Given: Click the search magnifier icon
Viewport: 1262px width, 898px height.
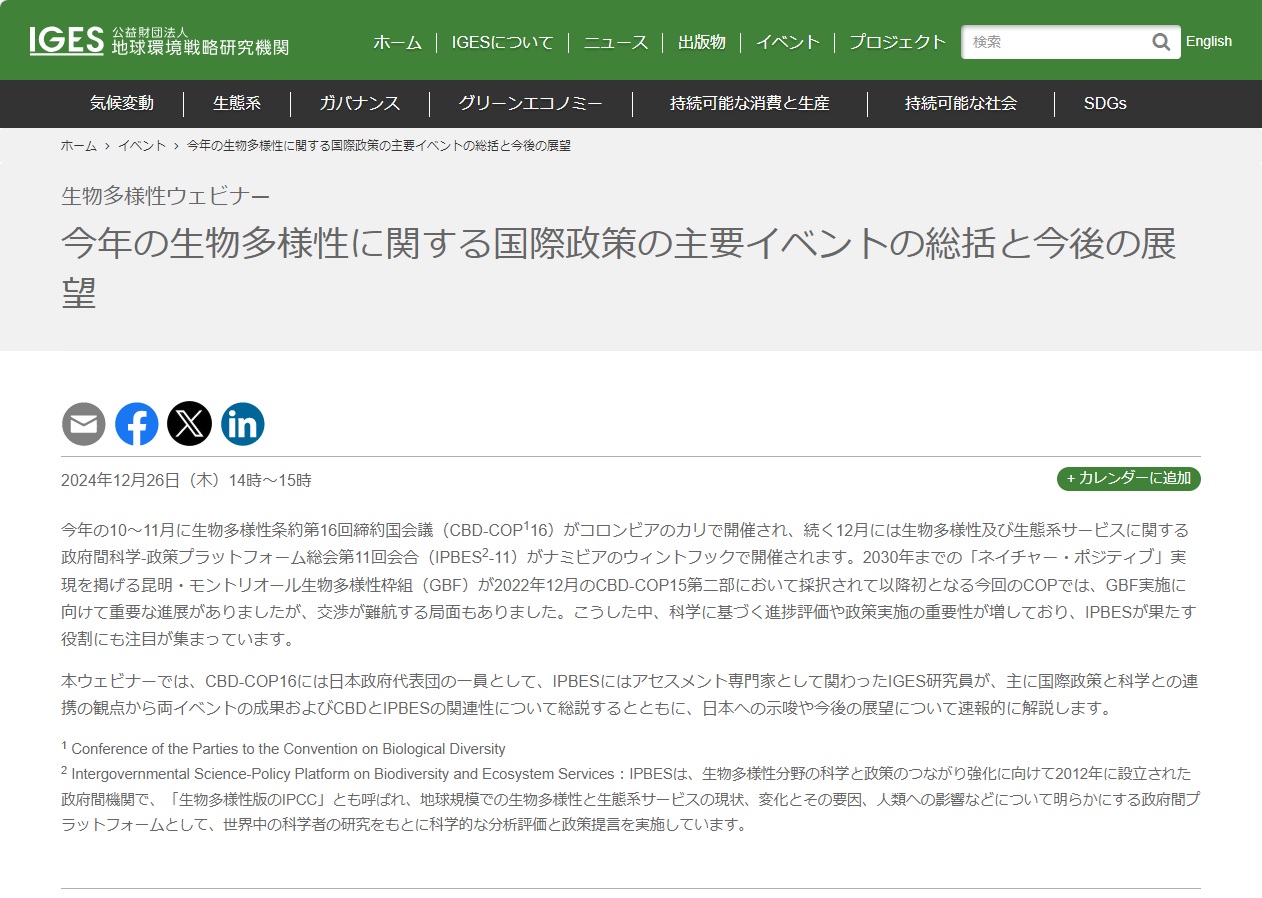Looking at the screenshot, I should point(1160,42).
